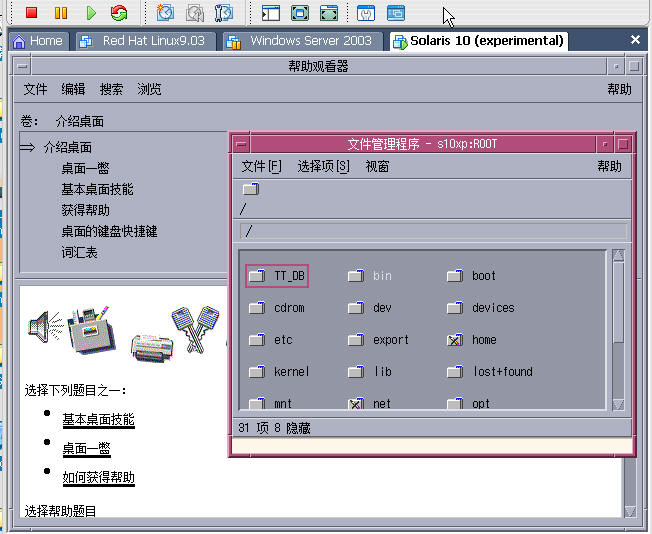Select 桌面的键盘快捷键 in the help topic tree

[x=109, y=231]
